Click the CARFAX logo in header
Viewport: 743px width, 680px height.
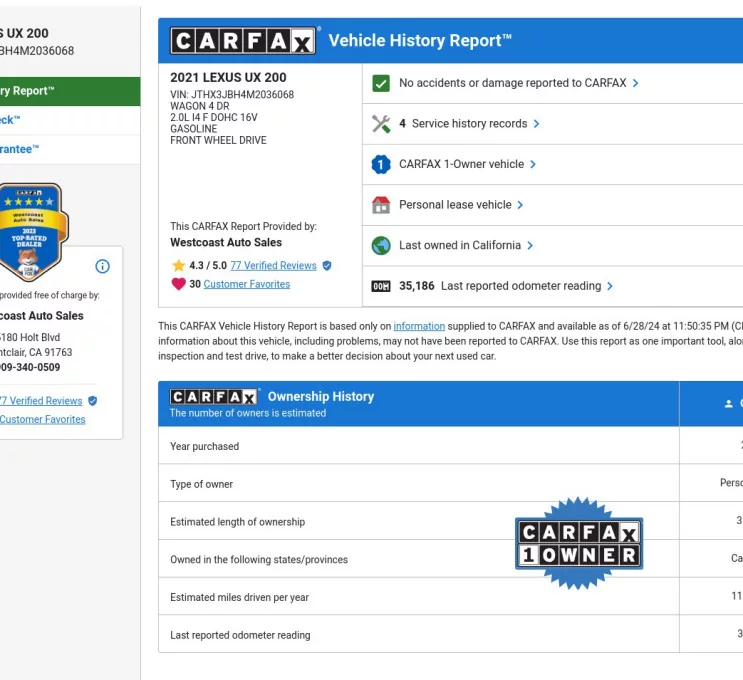[x=243, y=41]
